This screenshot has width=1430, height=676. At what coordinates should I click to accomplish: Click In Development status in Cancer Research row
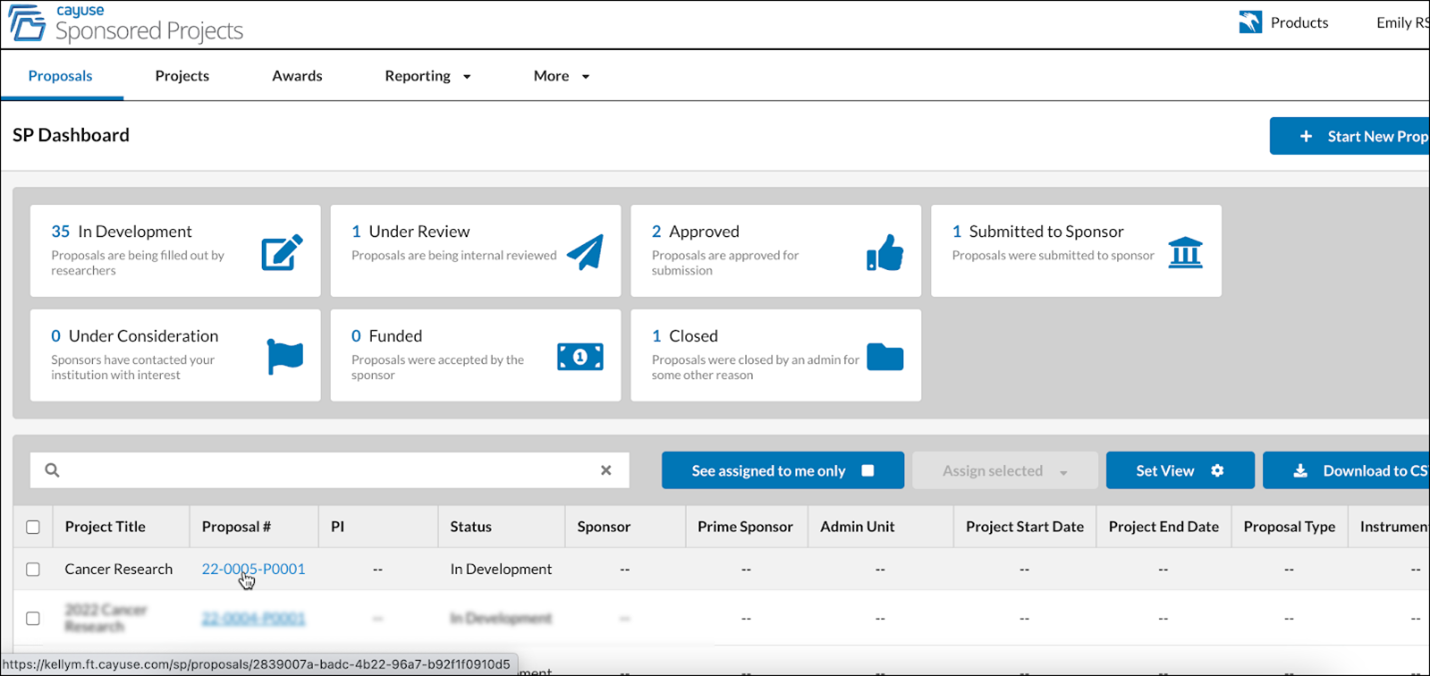[501, 569]
